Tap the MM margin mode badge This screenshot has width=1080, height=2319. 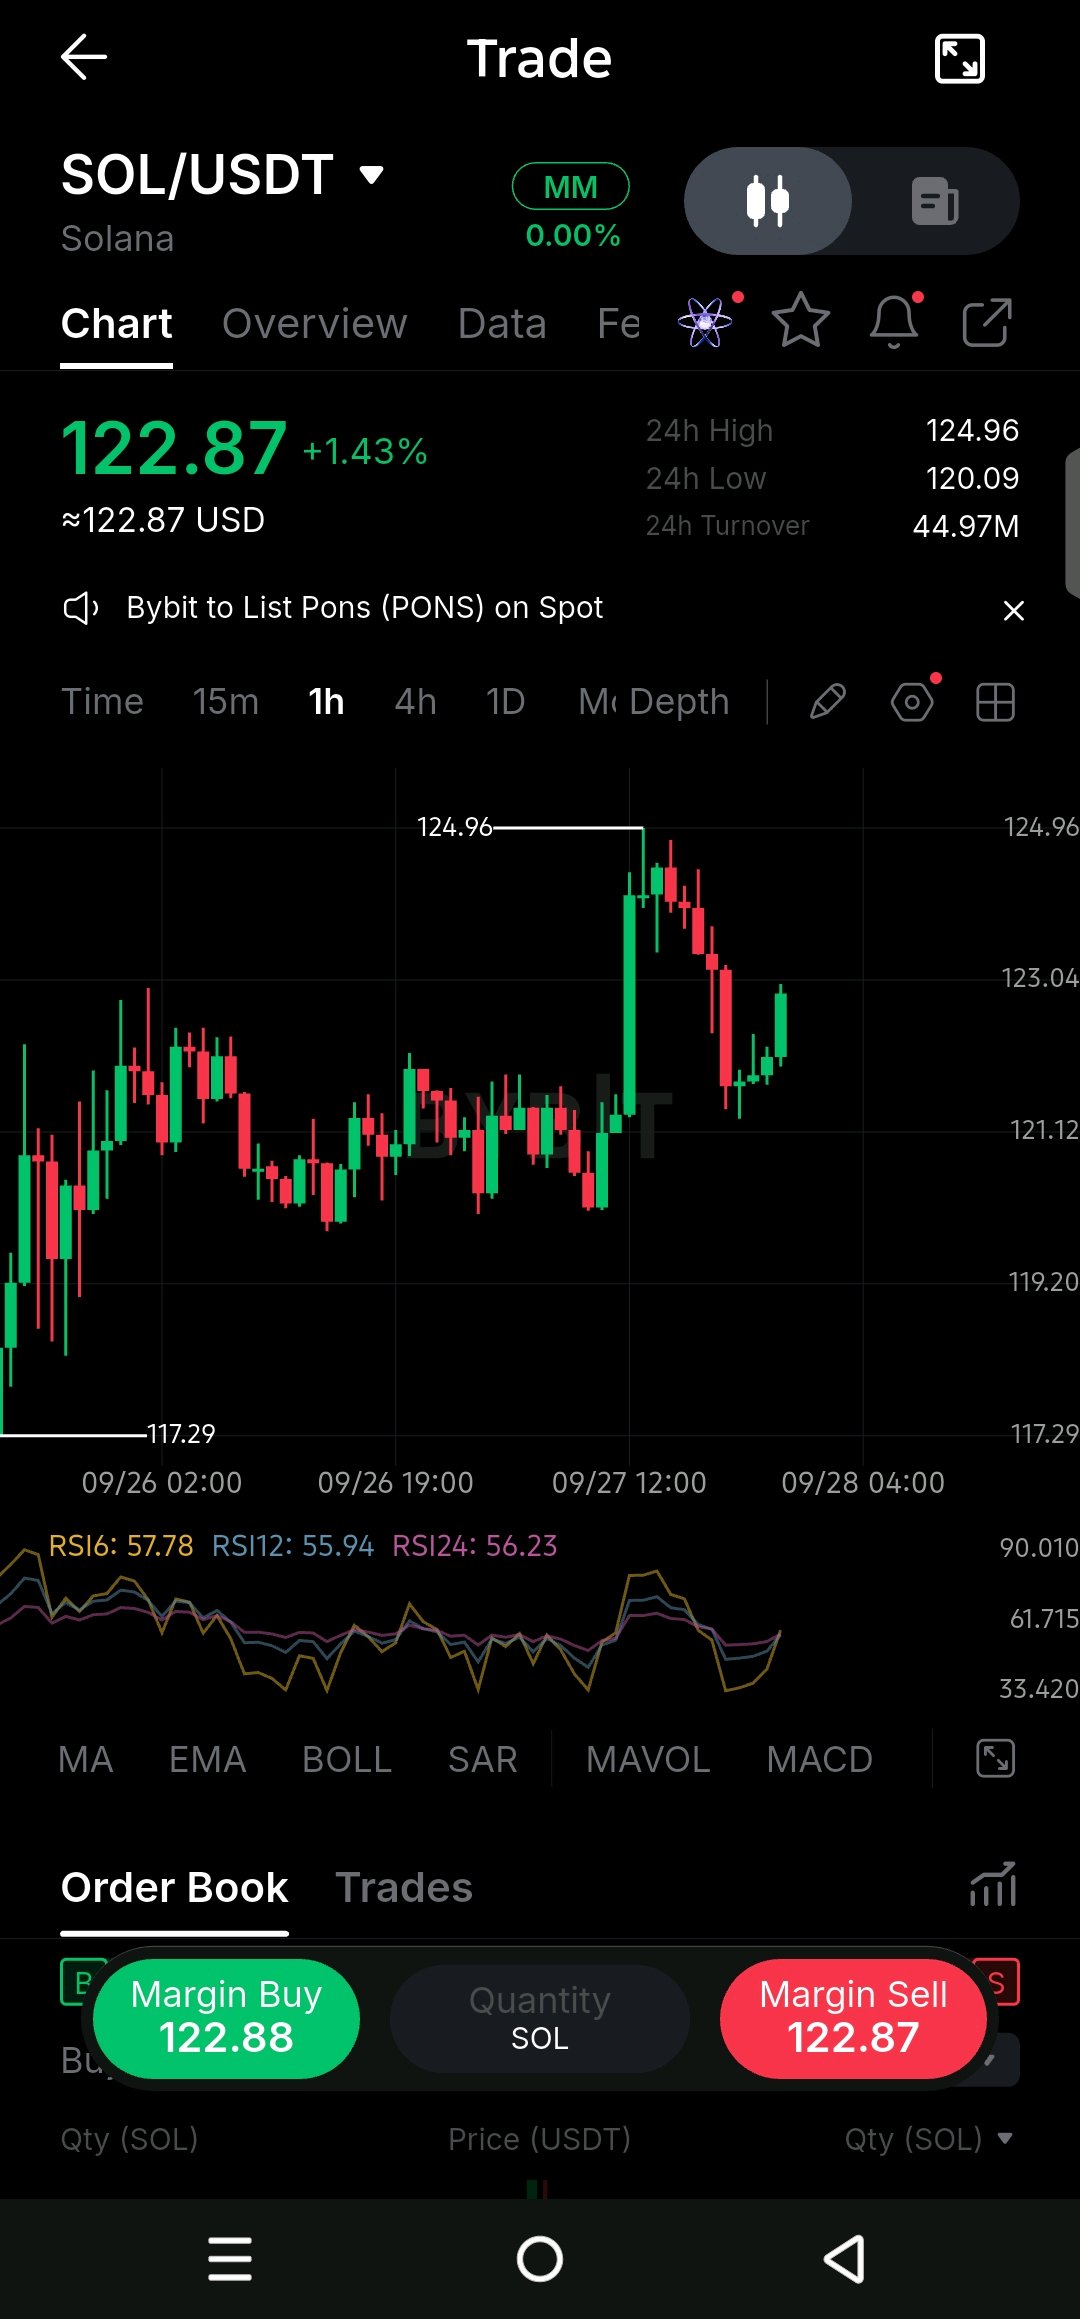click(570, 187)
